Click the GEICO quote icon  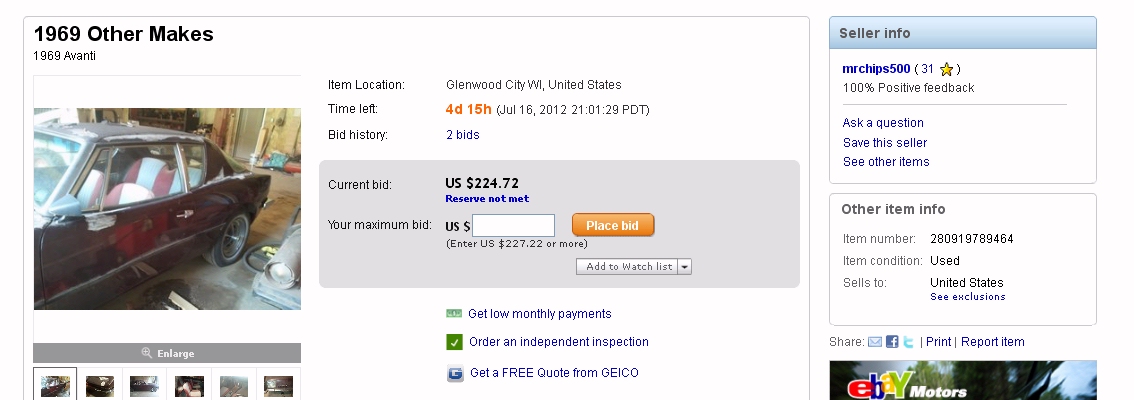point(455,373)
